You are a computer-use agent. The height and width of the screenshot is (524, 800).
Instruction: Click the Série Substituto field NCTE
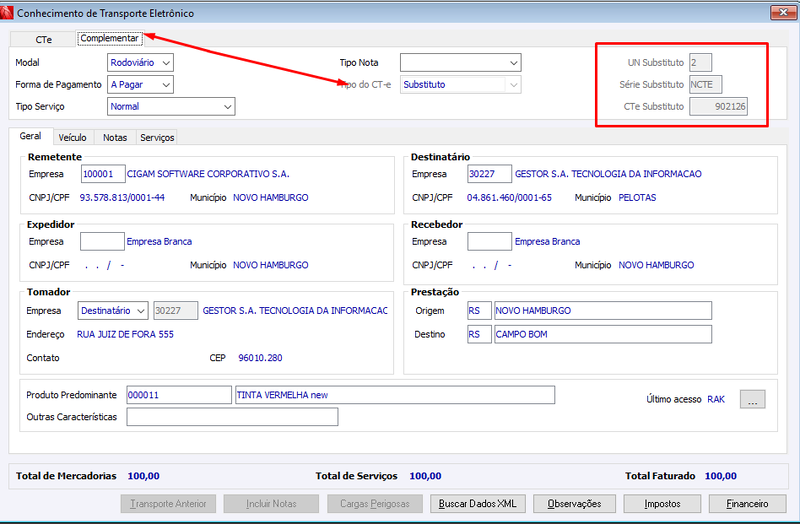(x=705, y=85)
